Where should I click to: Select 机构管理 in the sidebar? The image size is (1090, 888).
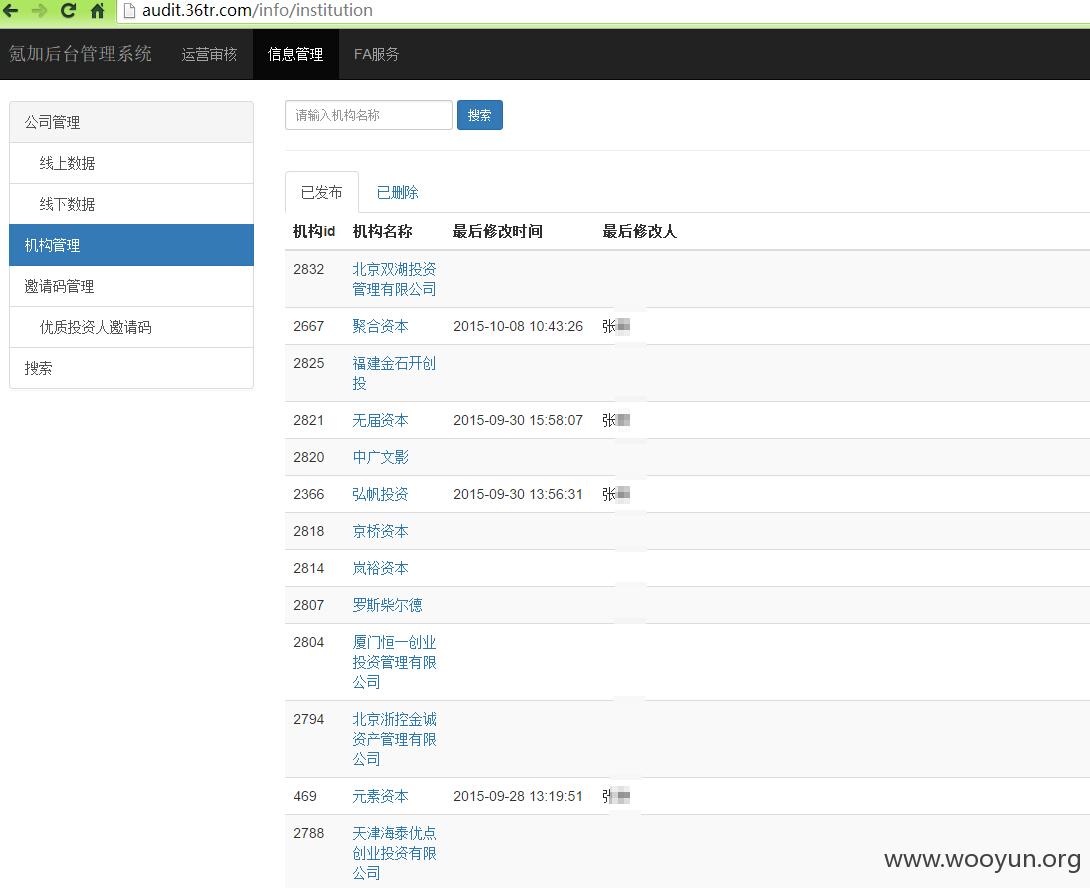[x=131, y=245]
